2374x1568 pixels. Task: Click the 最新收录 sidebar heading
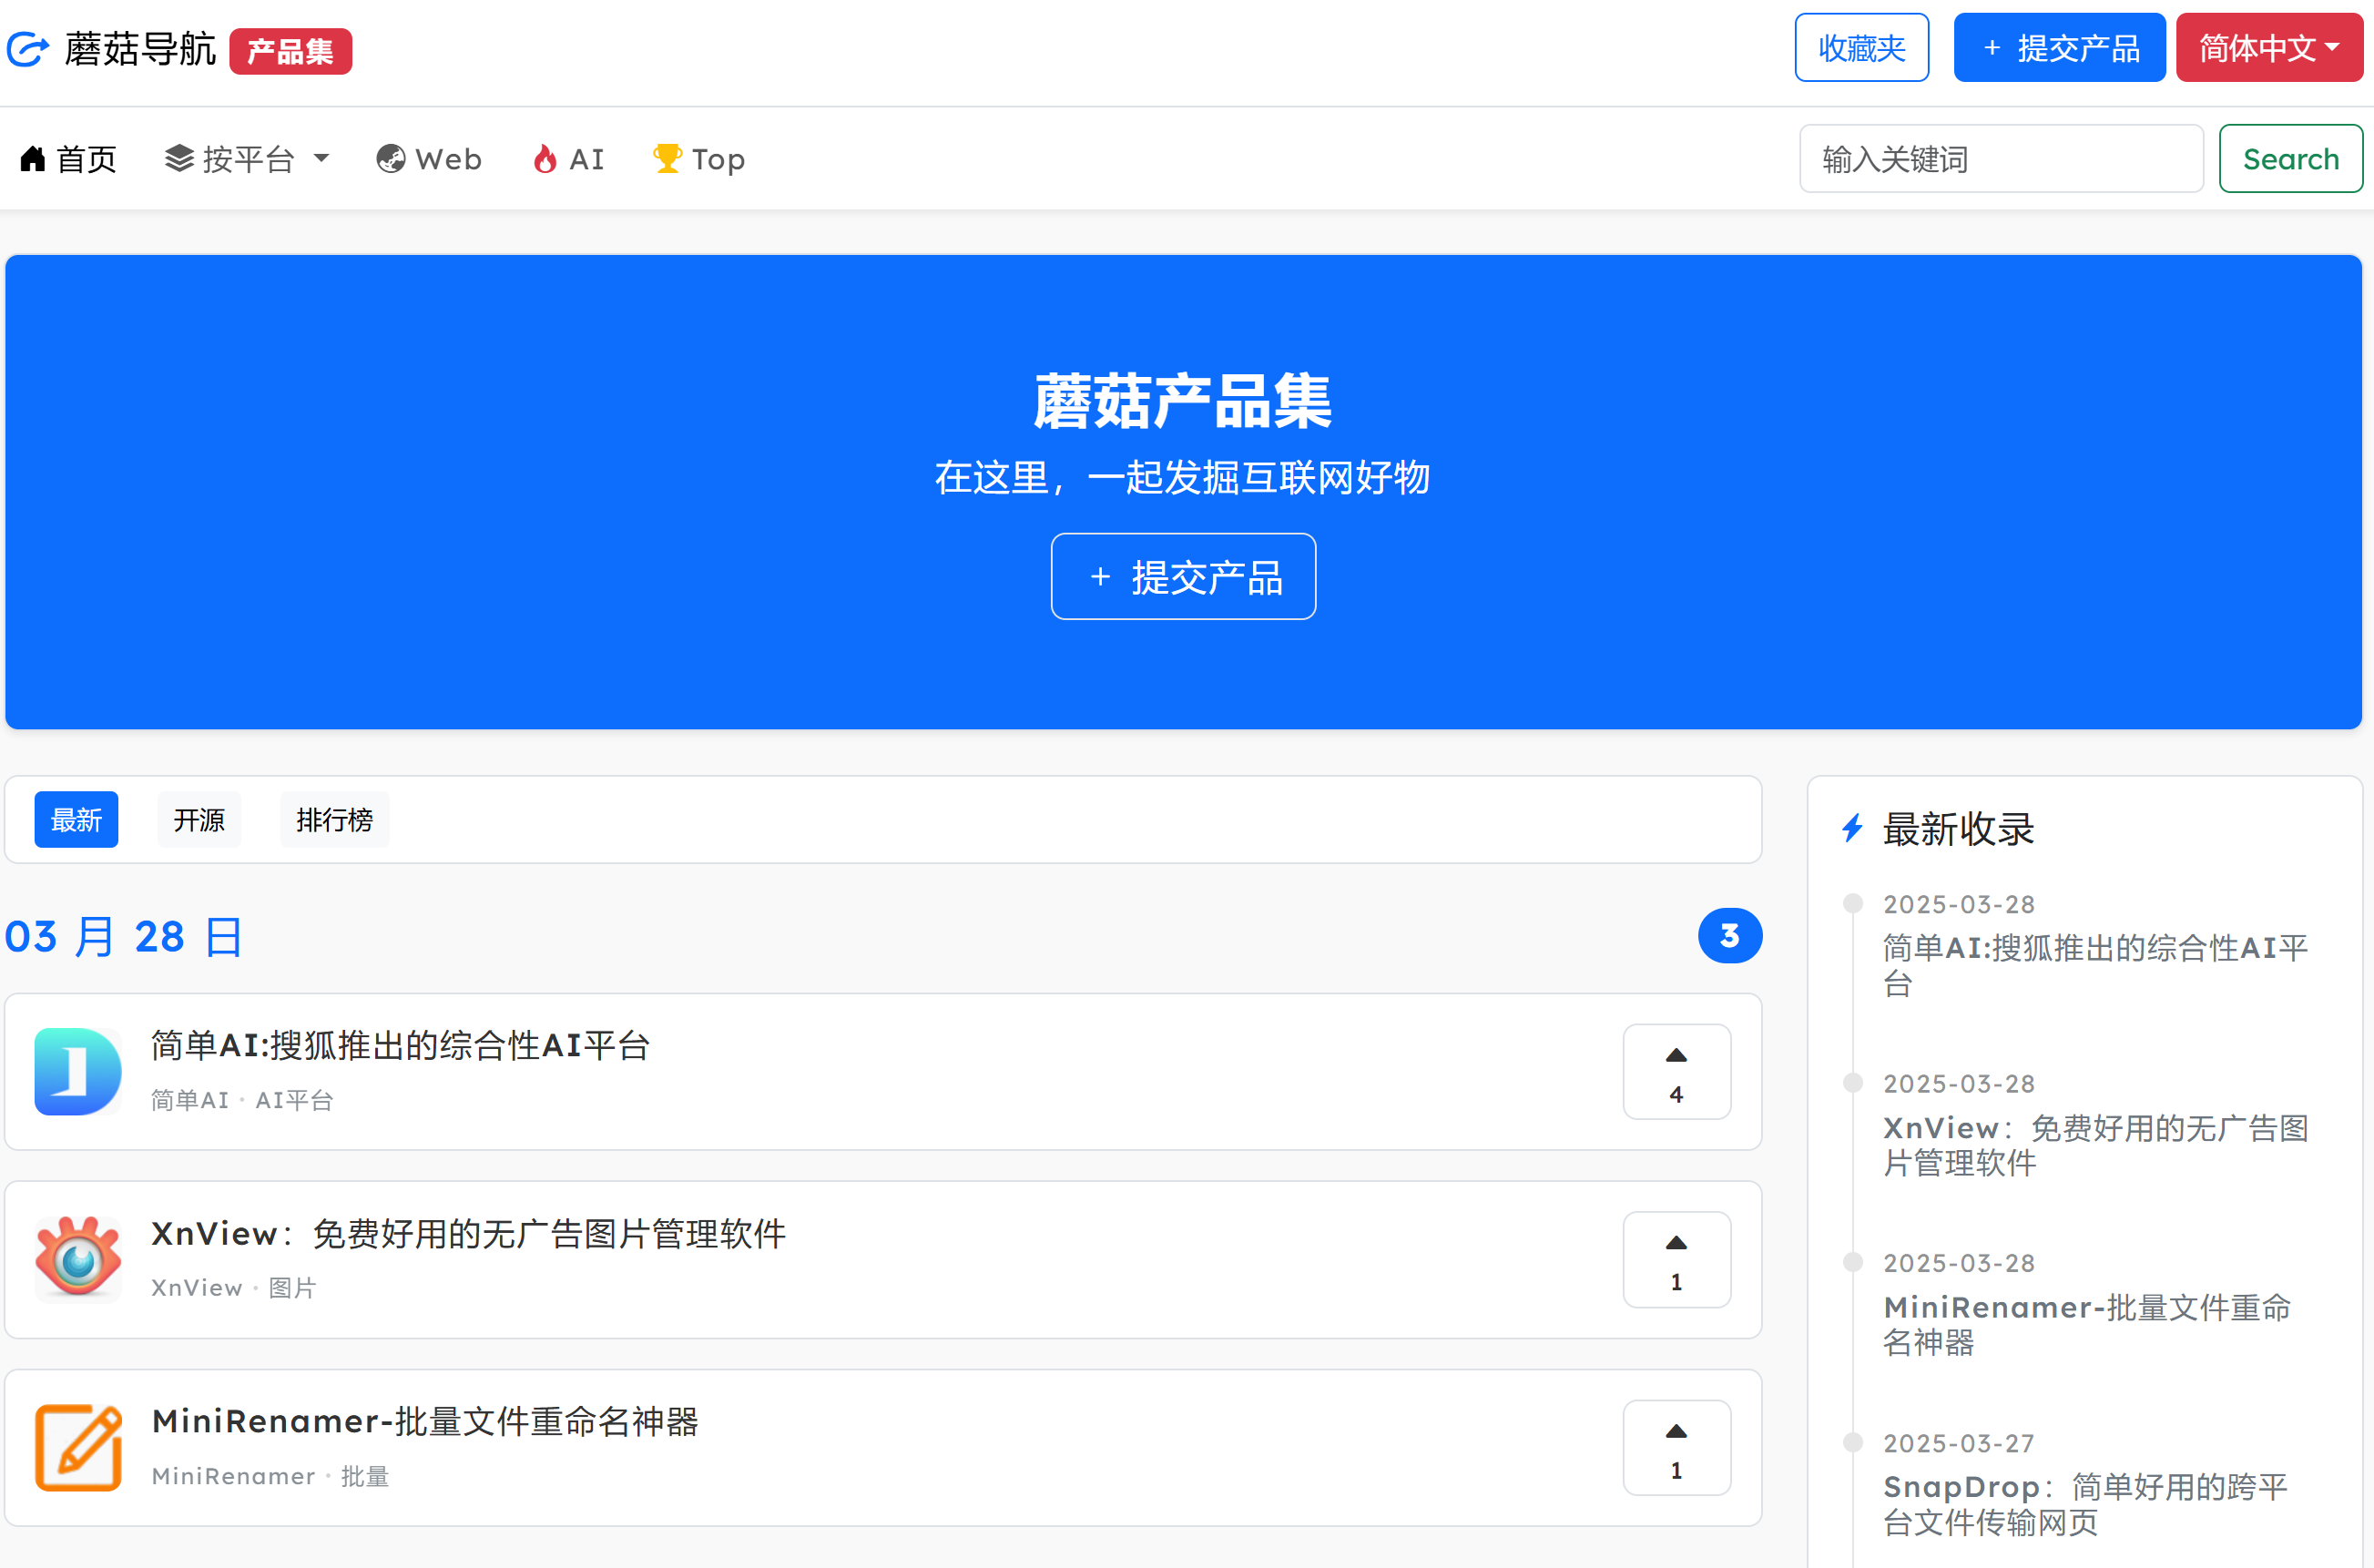coord(1958,829)
